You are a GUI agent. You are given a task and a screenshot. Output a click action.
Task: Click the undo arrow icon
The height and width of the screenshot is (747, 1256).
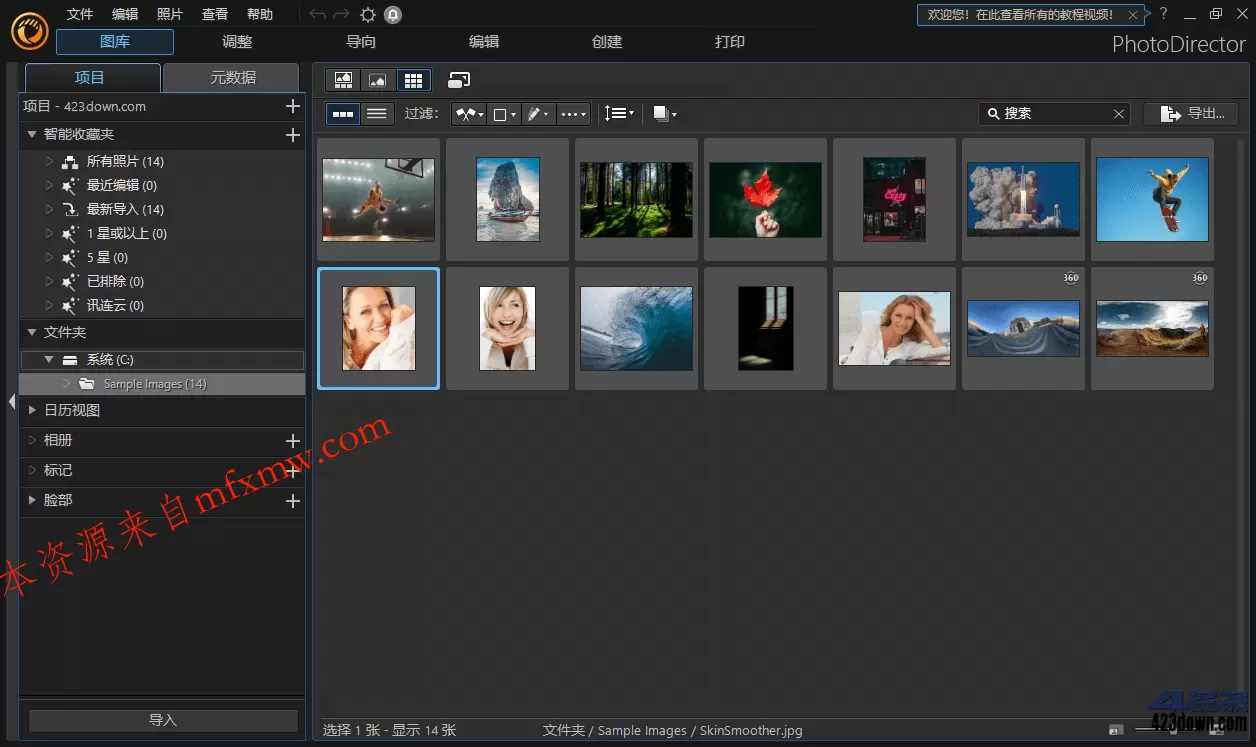(x=317, y=14)
